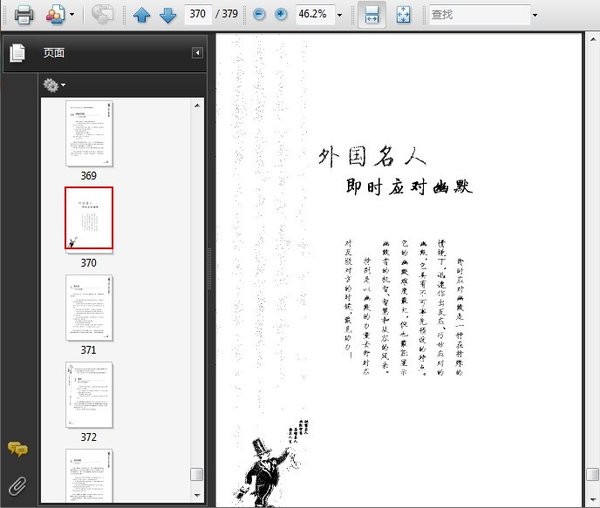Screen dimensions: 600x508
Task: Open the zoom percentage dropdown arrow
Action: [339, 16]
